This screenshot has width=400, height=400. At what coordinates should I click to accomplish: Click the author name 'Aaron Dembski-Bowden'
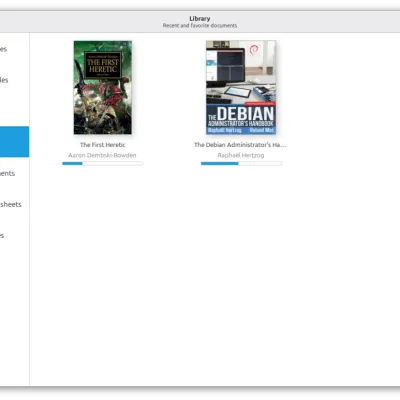[102, 155]
